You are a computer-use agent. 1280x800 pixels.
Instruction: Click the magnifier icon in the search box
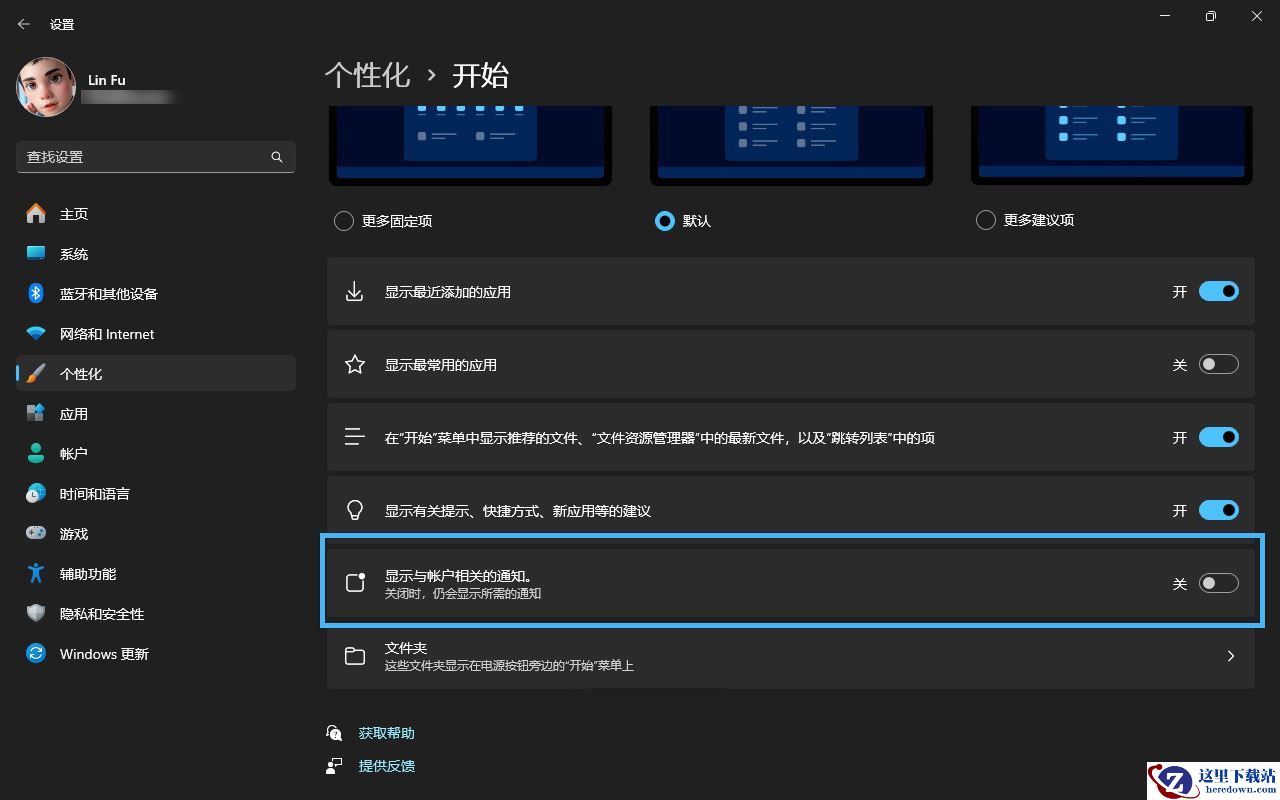(277, 157)
